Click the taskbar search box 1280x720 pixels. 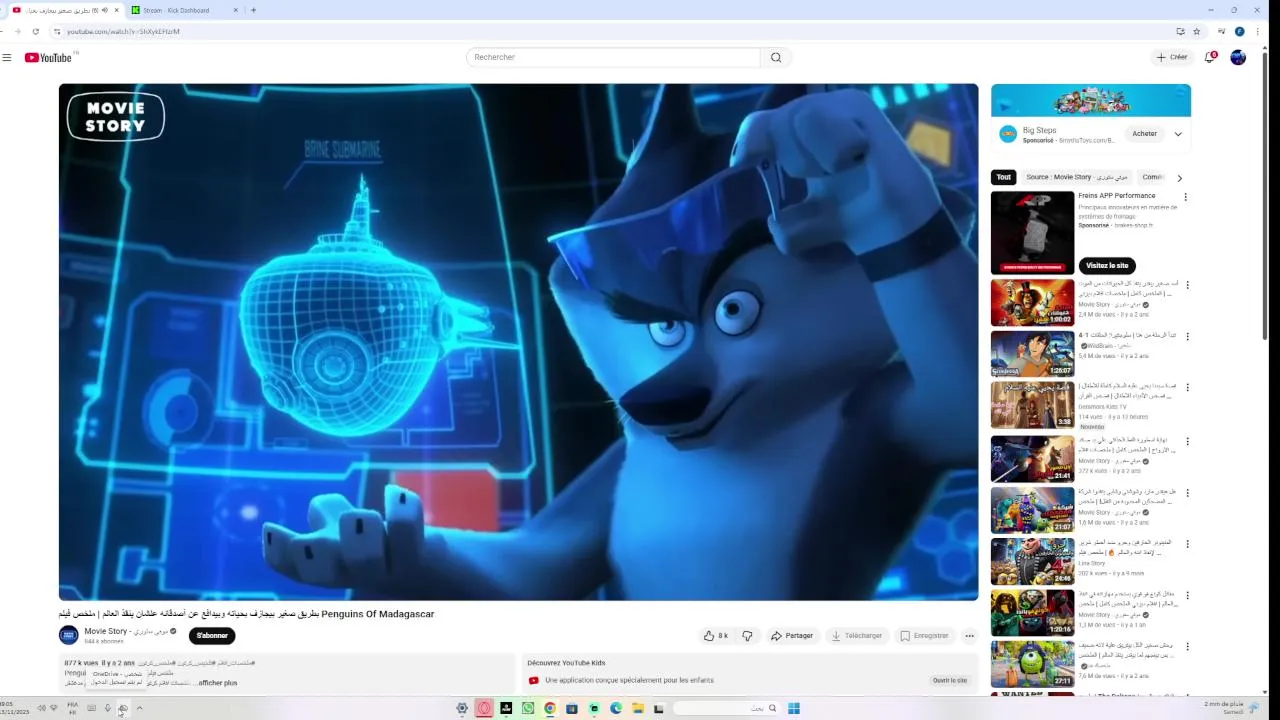pos(726,708)
